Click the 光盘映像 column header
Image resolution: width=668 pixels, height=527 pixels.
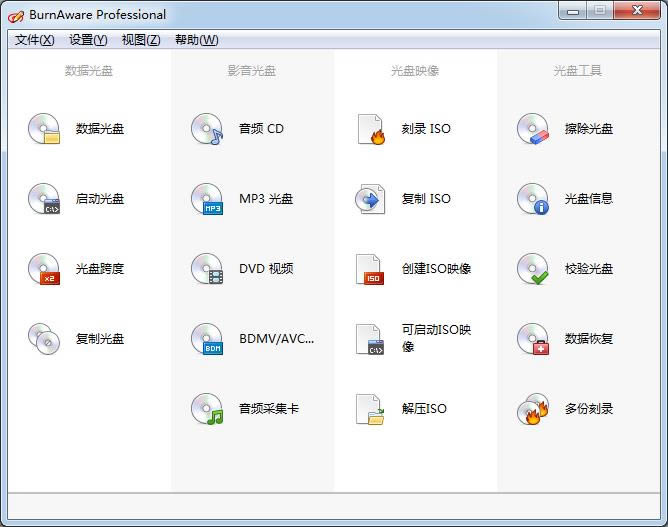pos(415,71)
